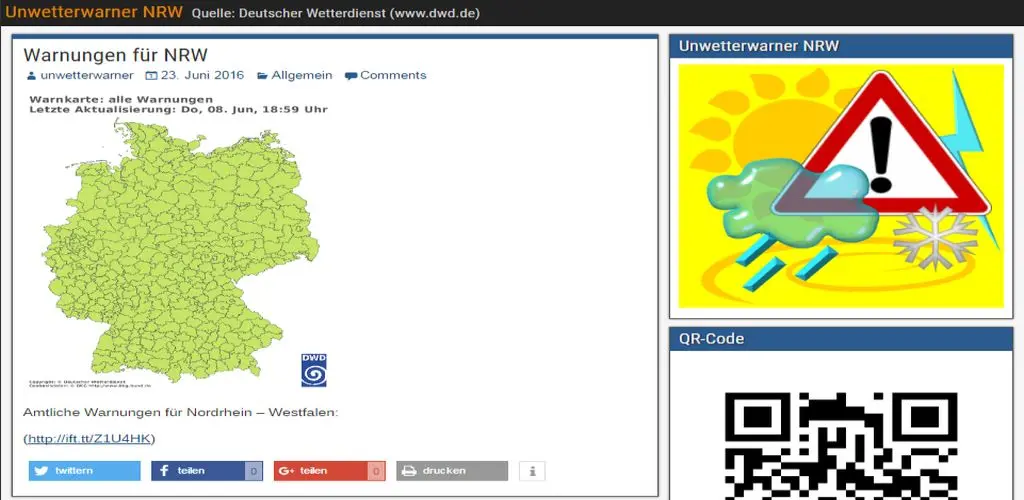Select text 'Quelle: Deutscher Wetterdienst (www.dwd.de)'
1024x500 pixels.
click(x=336, y=14)
